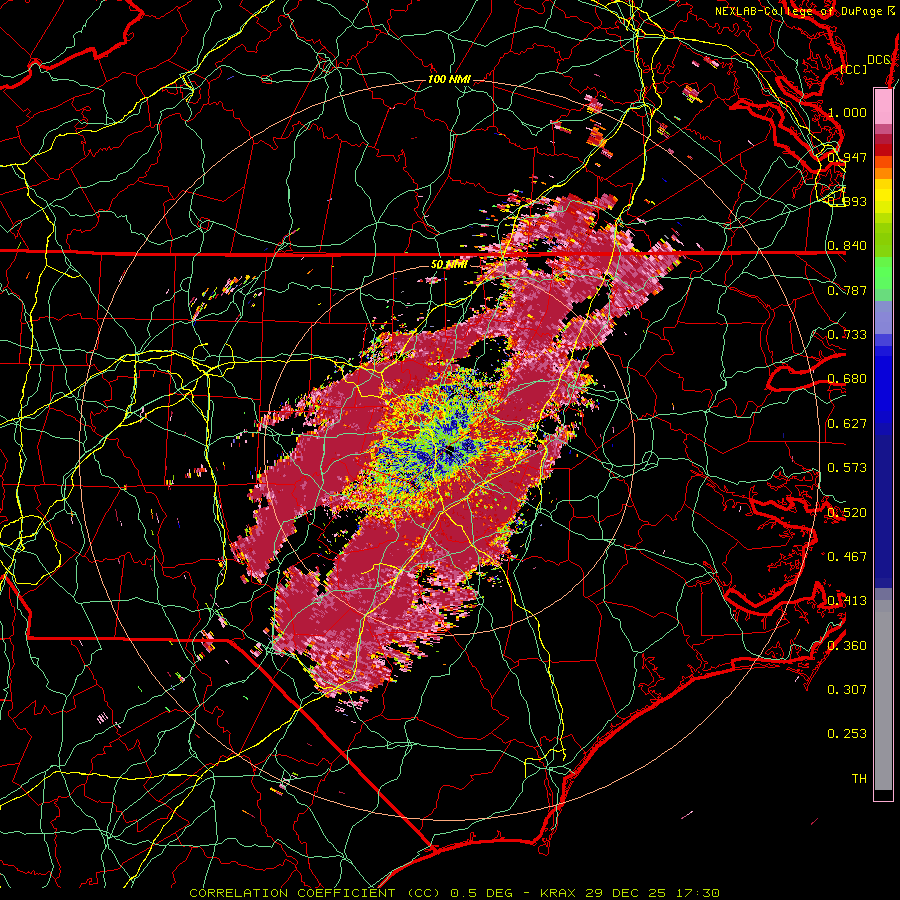The height and width of the screenshot is (900, 900).
Task: Select the 0.893 color scale value
Action: click(847, 201)
